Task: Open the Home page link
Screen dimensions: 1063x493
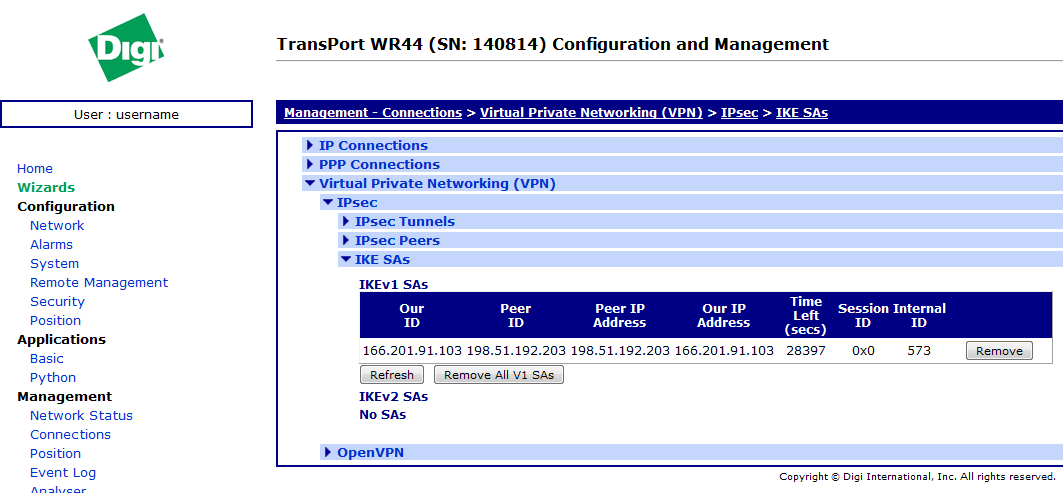Action: click(35, 169)
